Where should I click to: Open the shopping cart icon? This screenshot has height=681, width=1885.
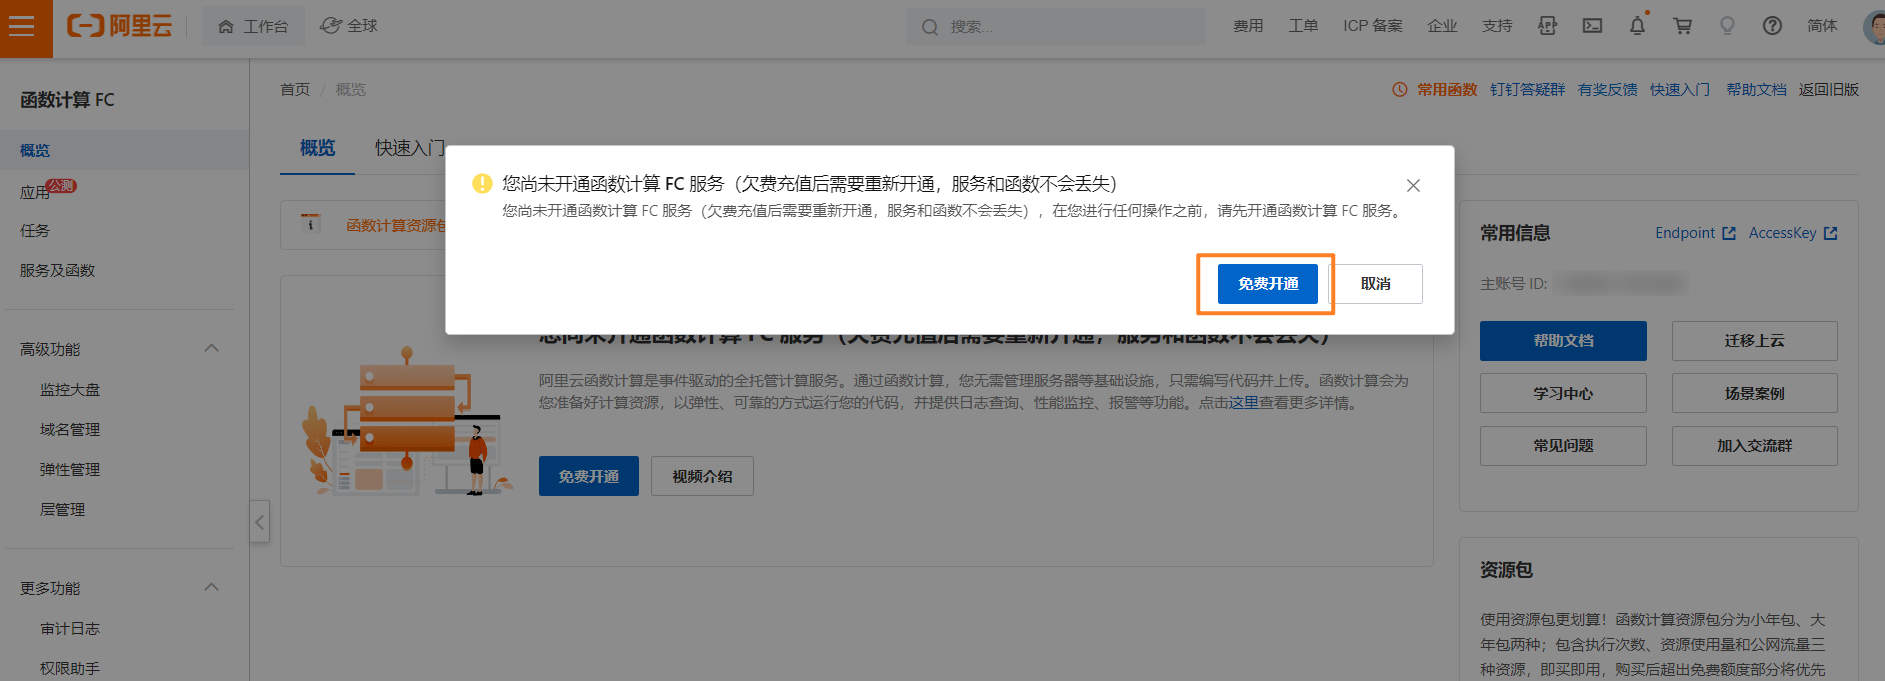pyautogui.click(x=1682, y=26)
